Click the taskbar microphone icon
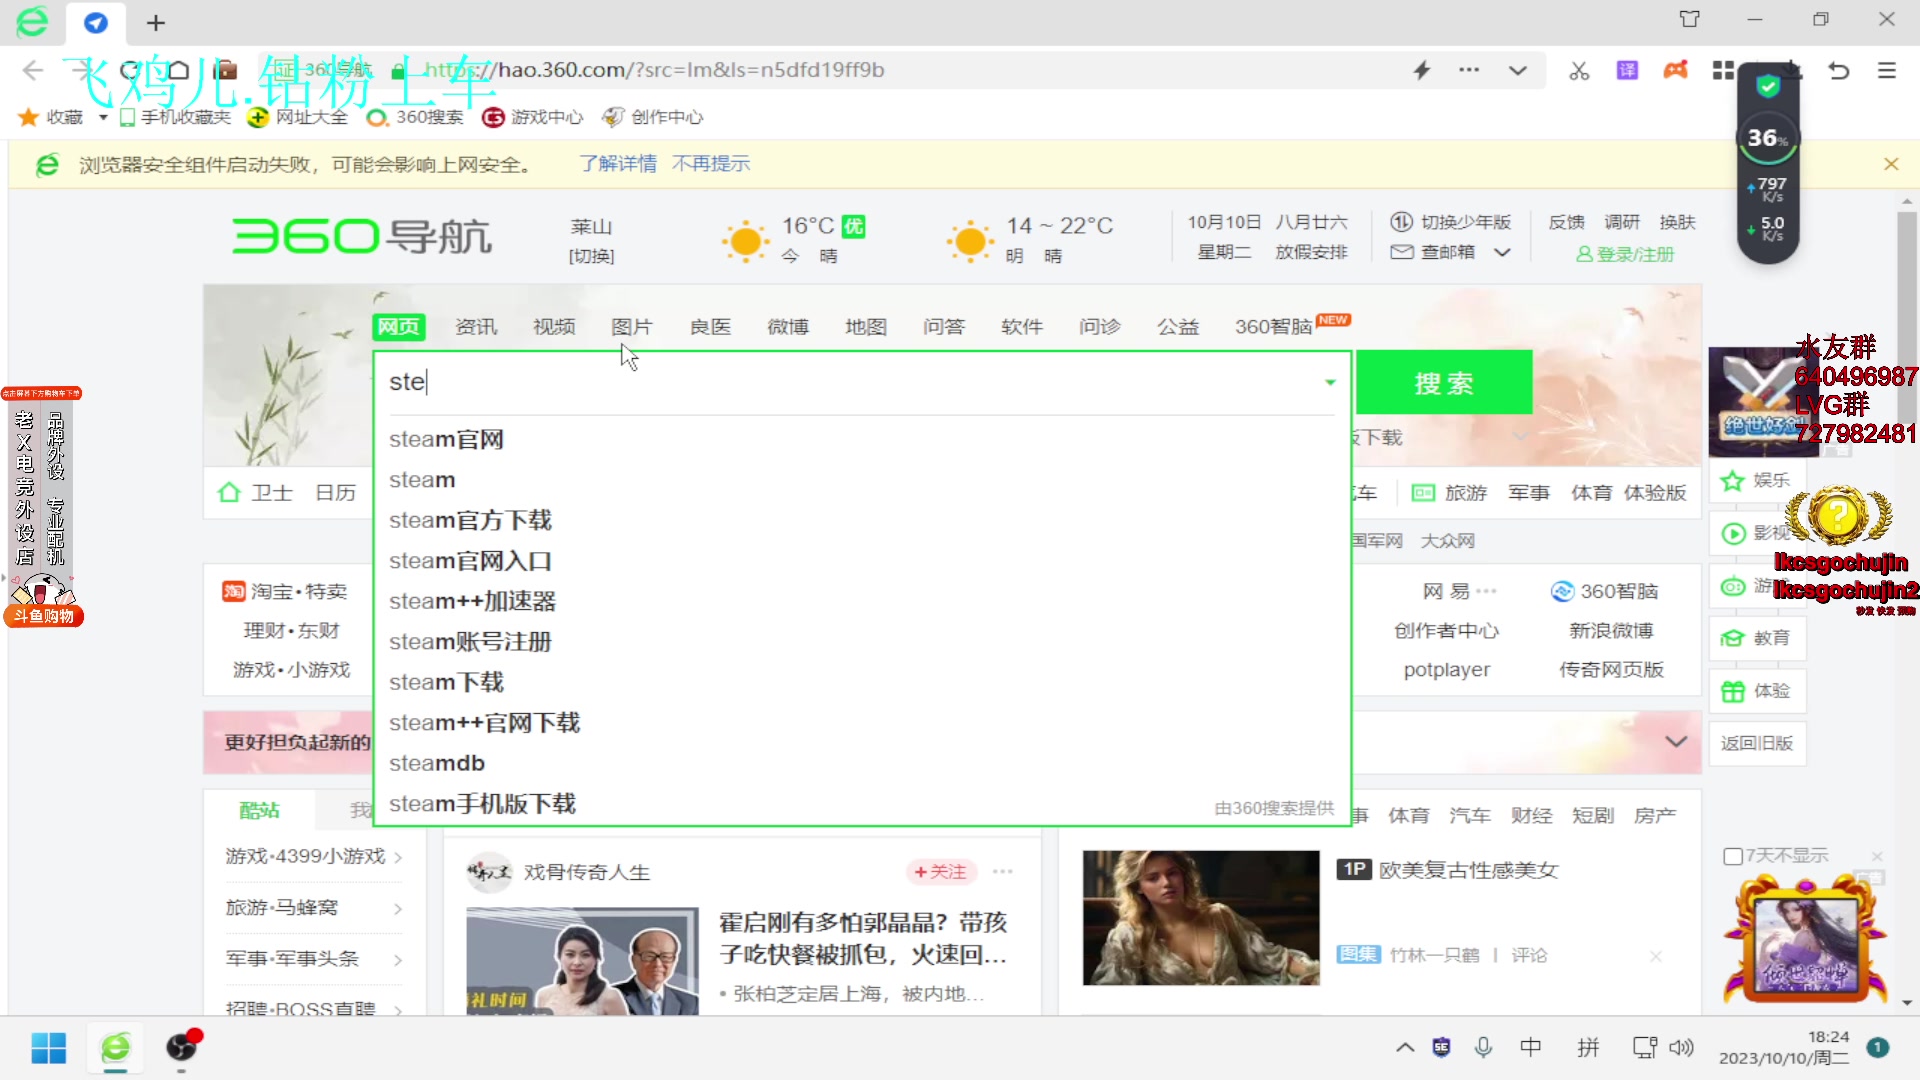 pos(1484,1048)
